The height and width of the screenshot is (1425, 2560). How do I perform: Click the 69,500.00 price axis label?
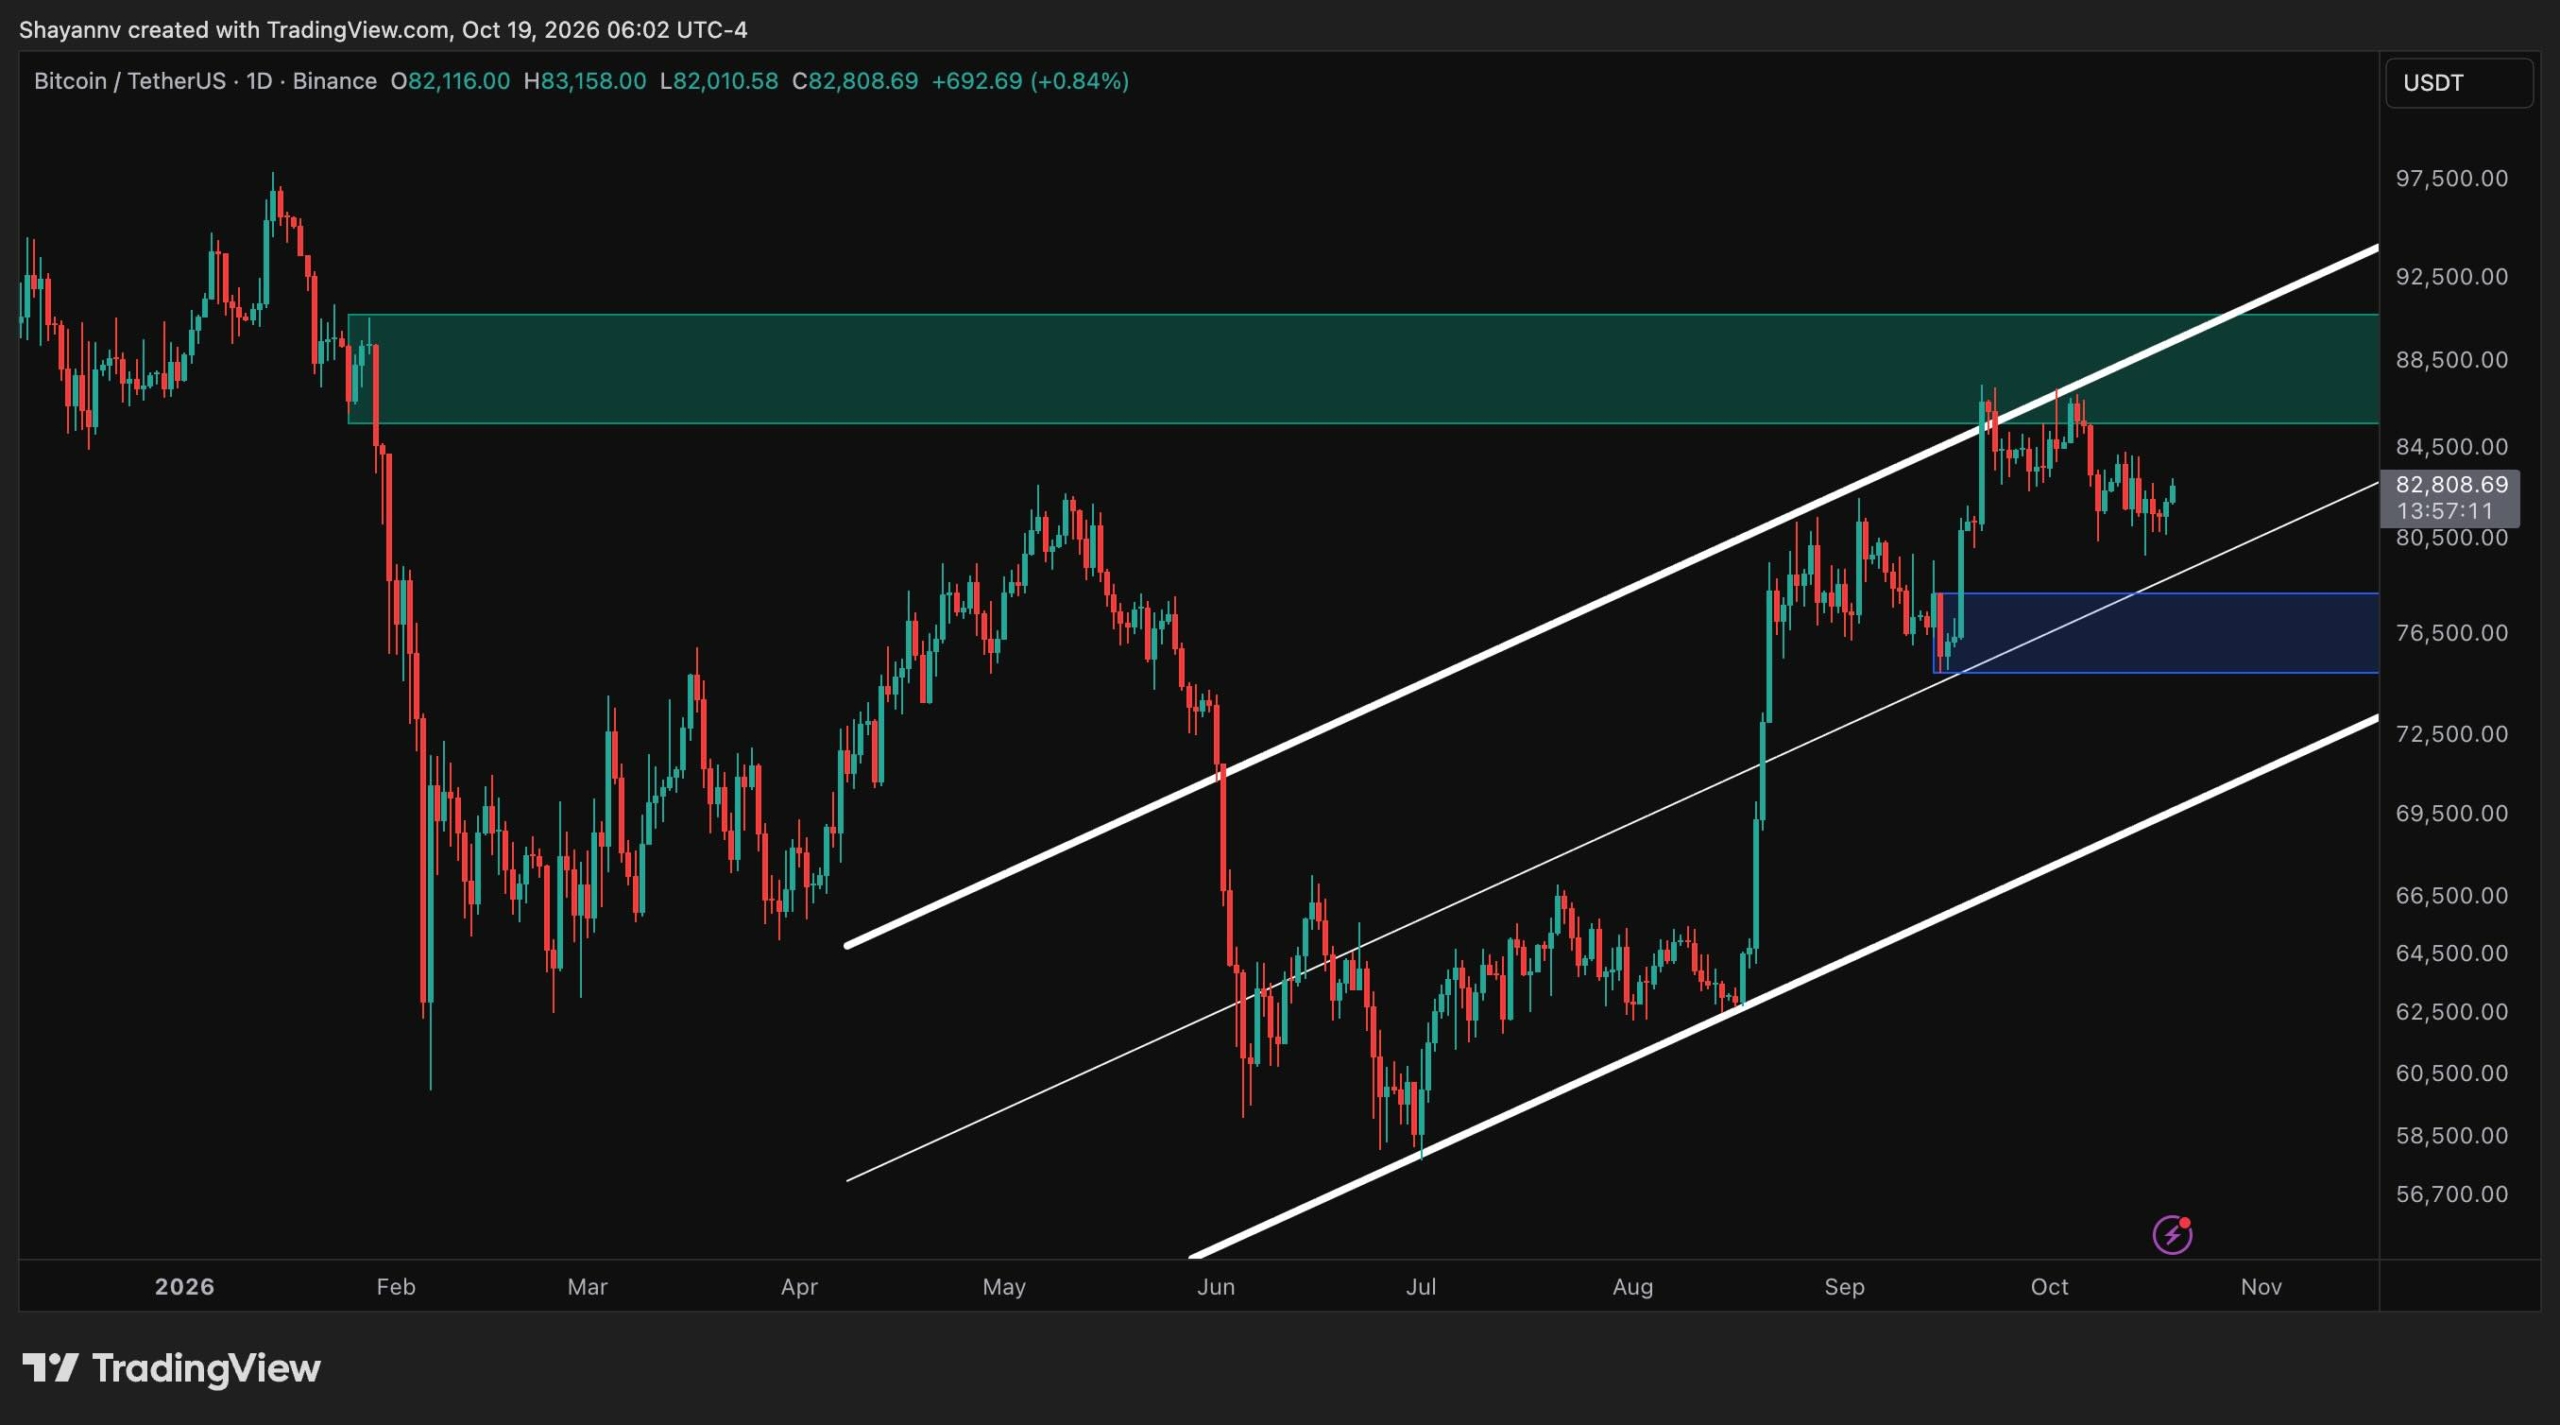2451,813
